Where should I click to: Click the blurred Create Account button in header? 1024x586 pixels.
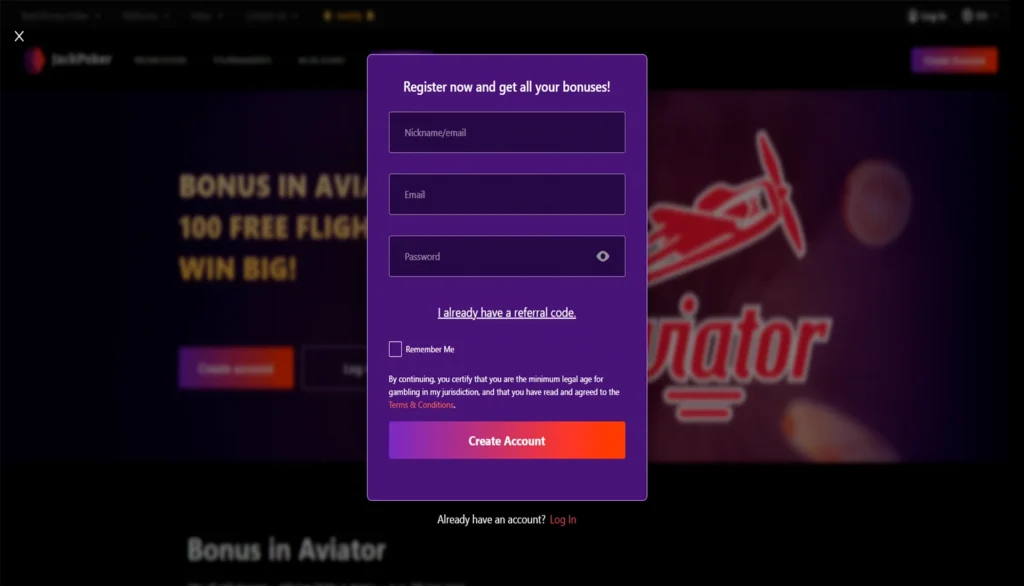point(954,60)
